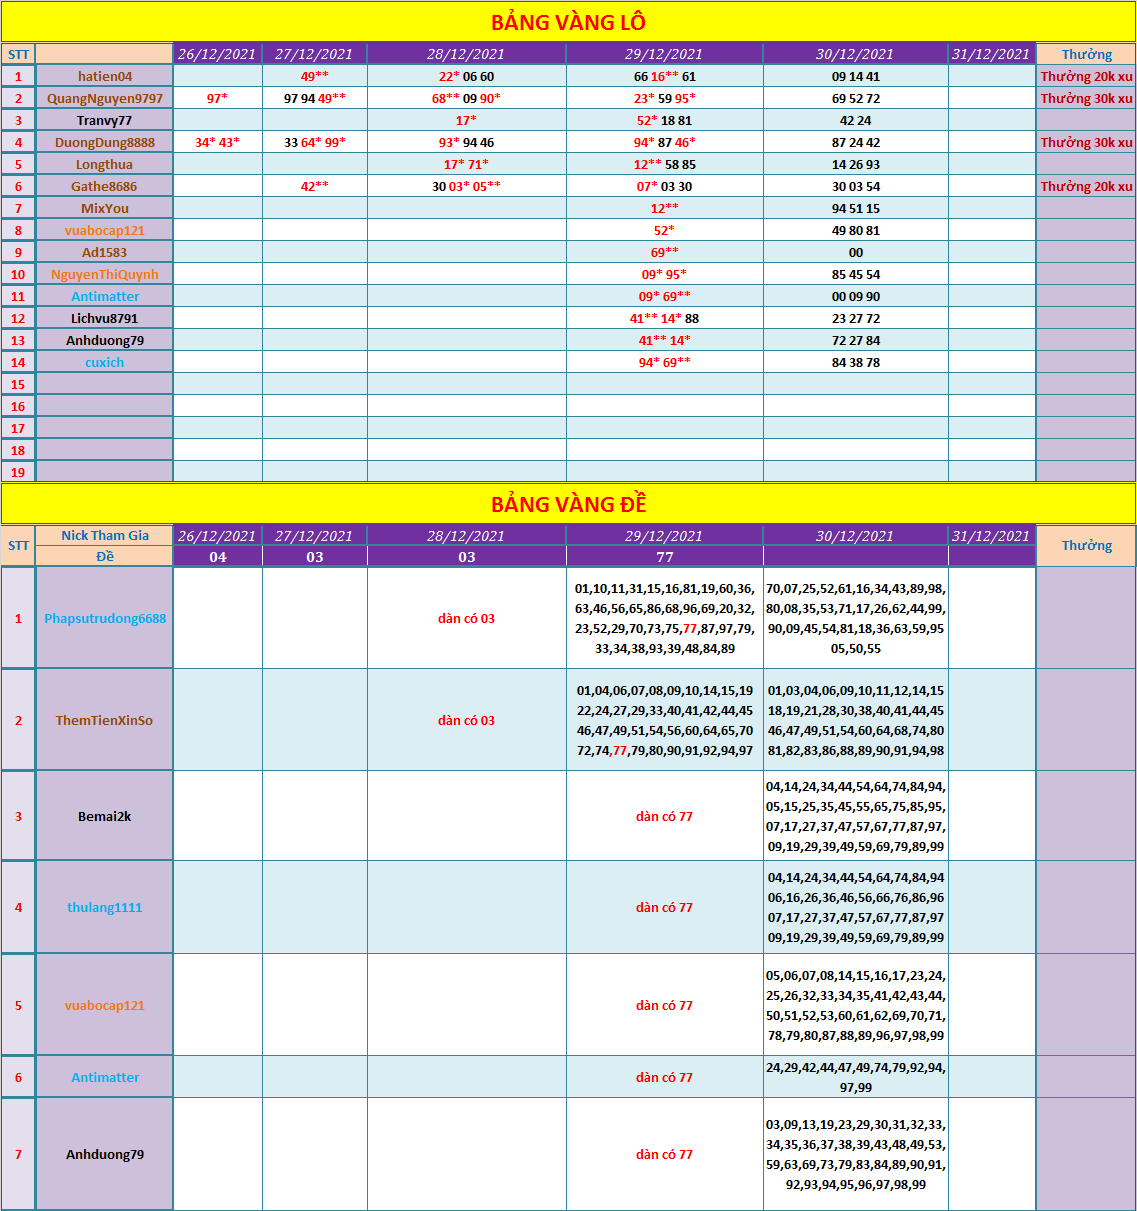Click the Nick Tham Gia header cell

point(105,535)
